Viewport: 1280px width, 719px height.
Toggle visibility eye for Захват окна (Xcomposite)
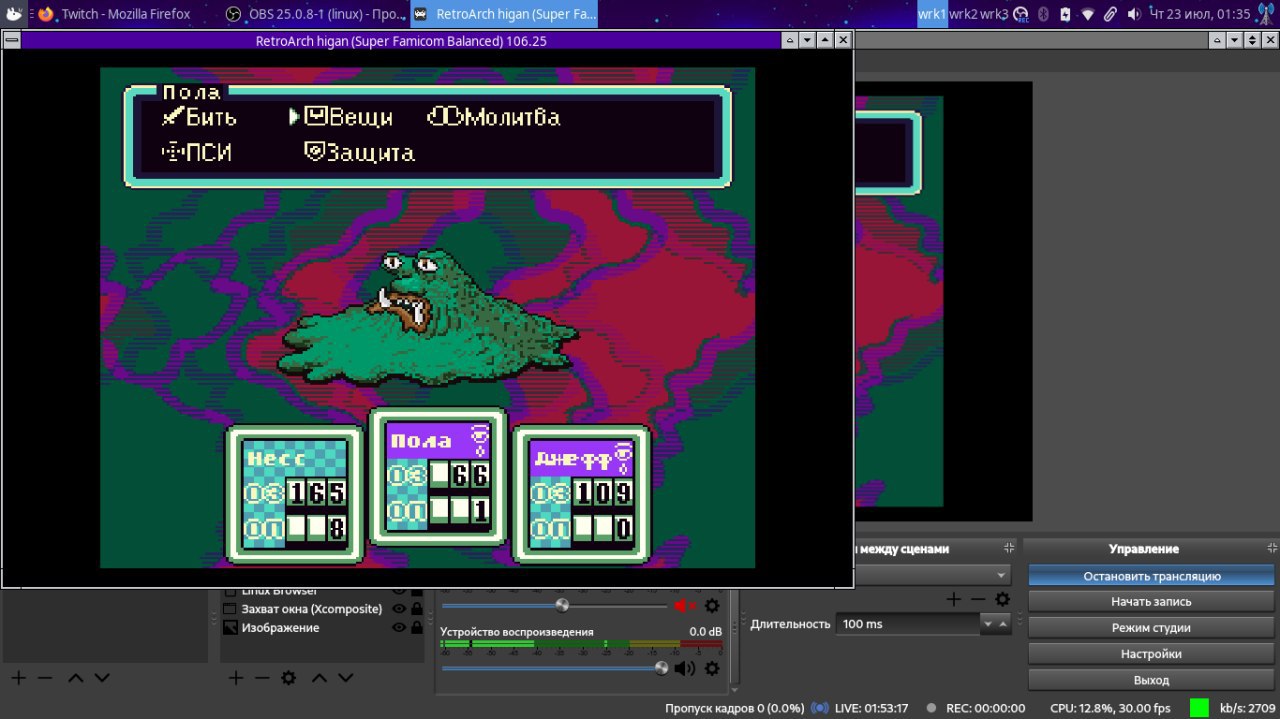click(399, 609)
